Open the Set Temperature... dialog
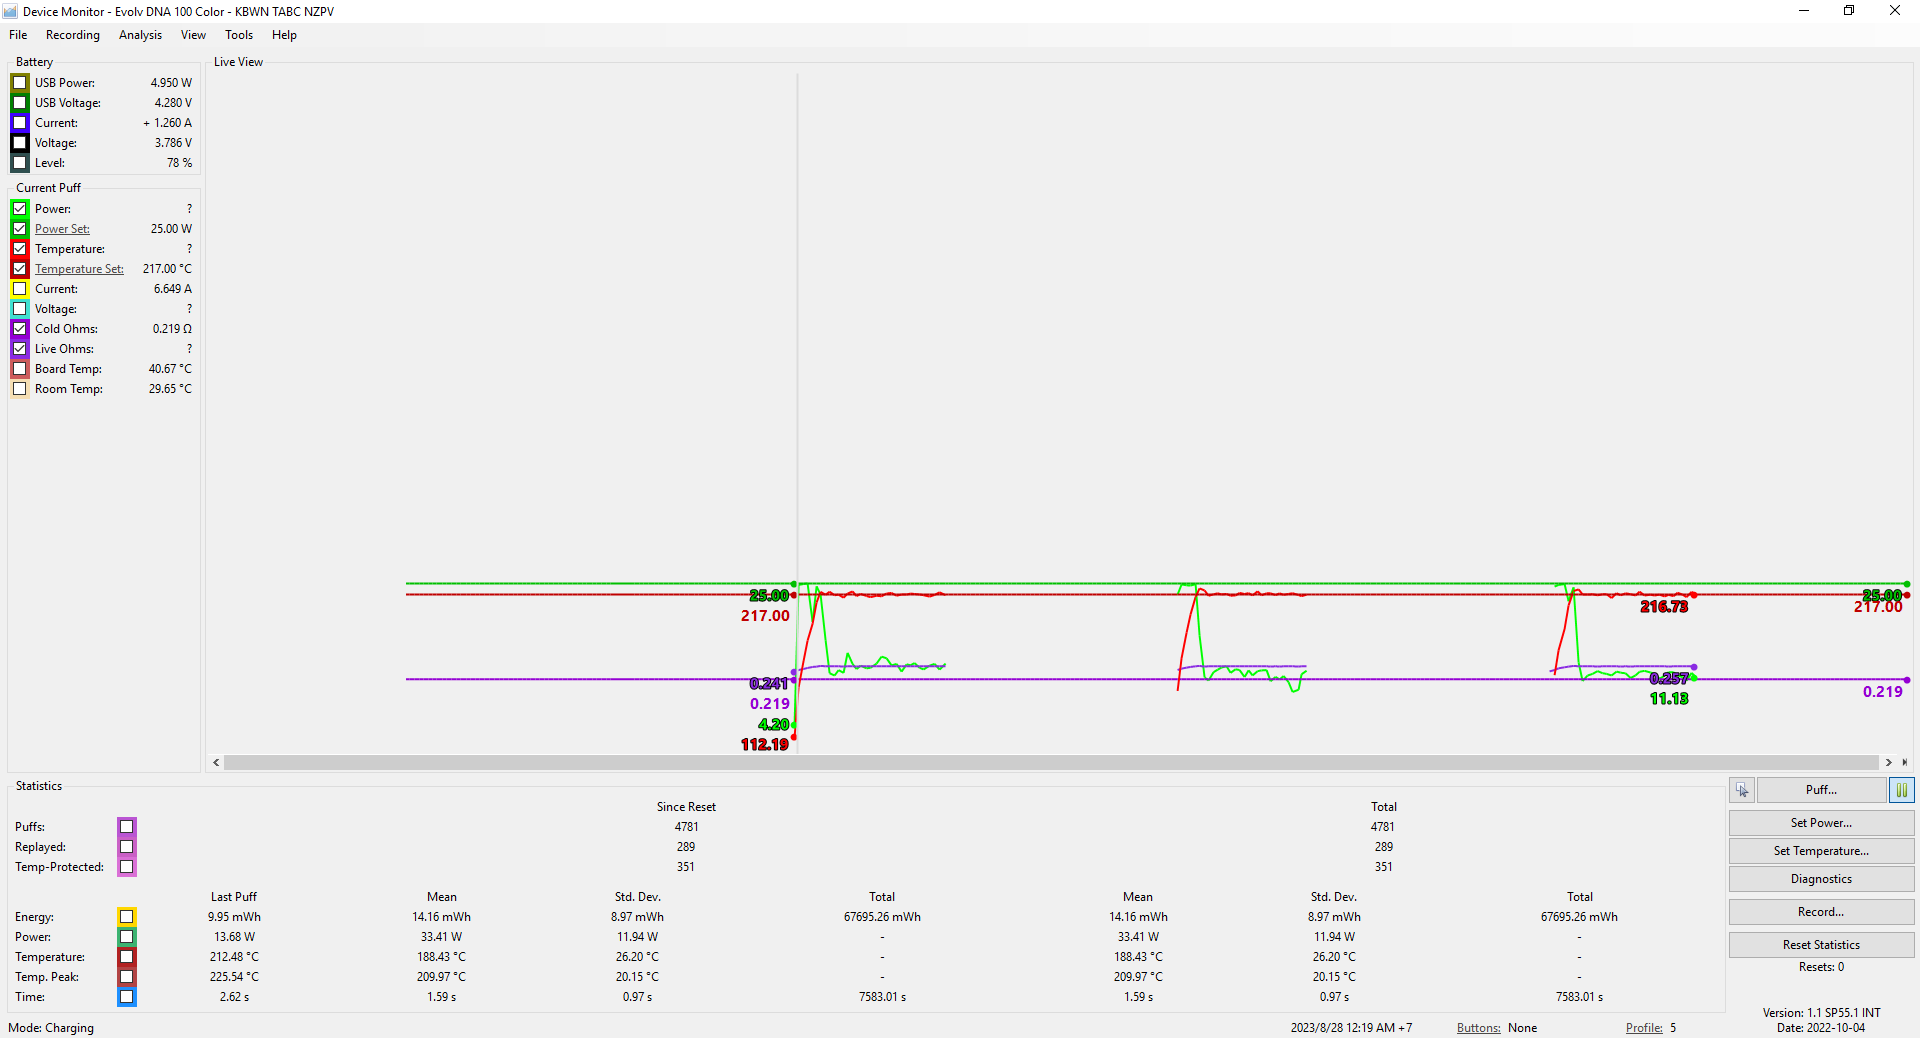Screen dimensions: 1920x1038 coord(1820,851)
